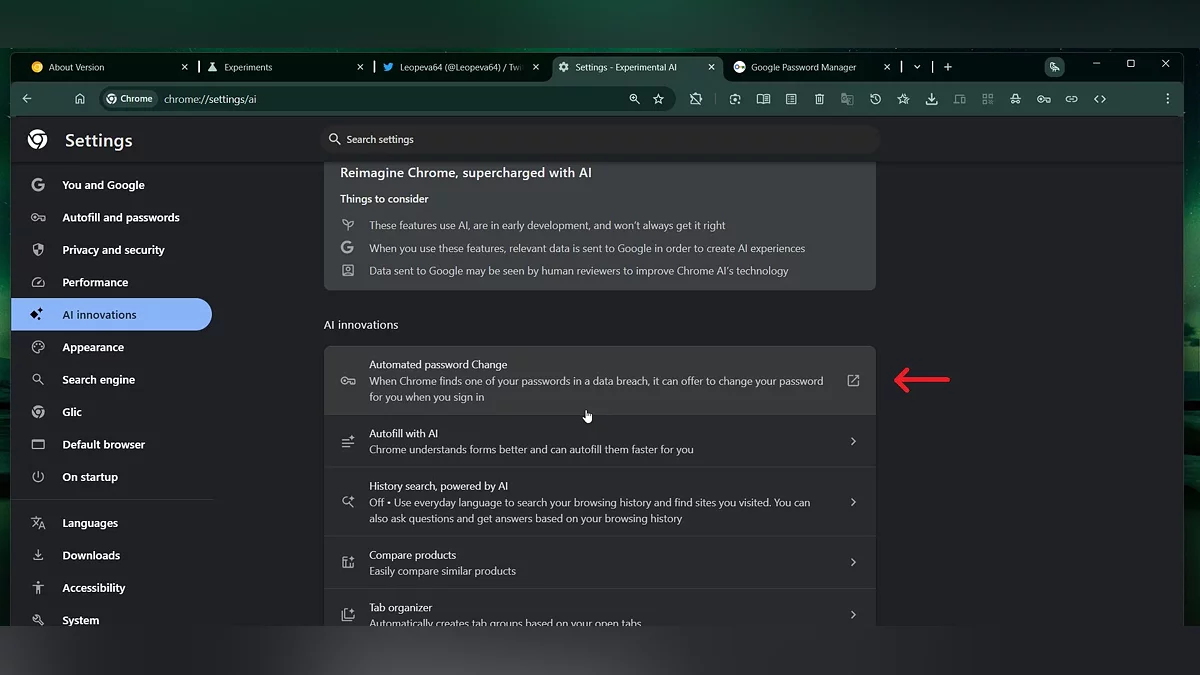Open the history clock icon in toolbar
Image resolution: width=1200 pixels, height=675 pixels.
pos(875,99)
